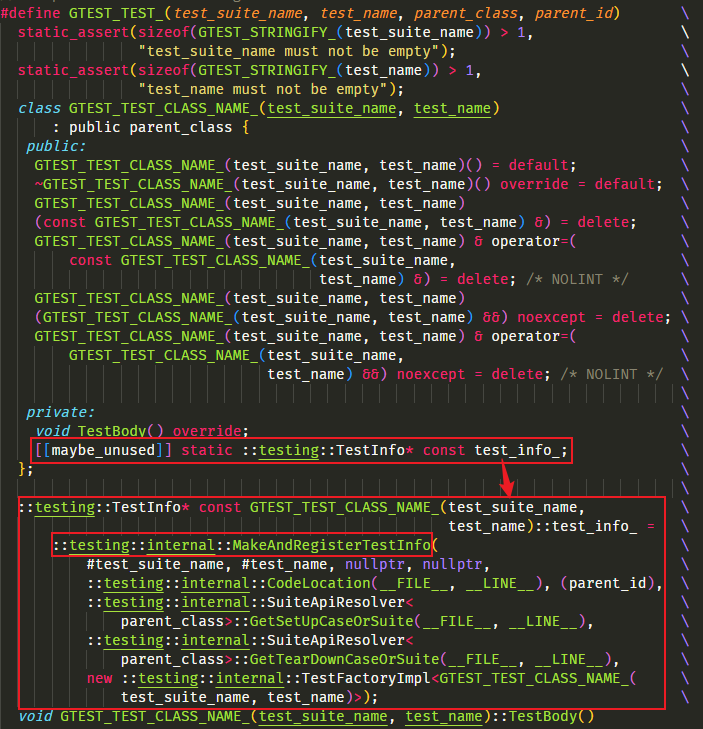
Task: Click the GetSetUpCaseOrSuite method name
Action: click(332, 622)
